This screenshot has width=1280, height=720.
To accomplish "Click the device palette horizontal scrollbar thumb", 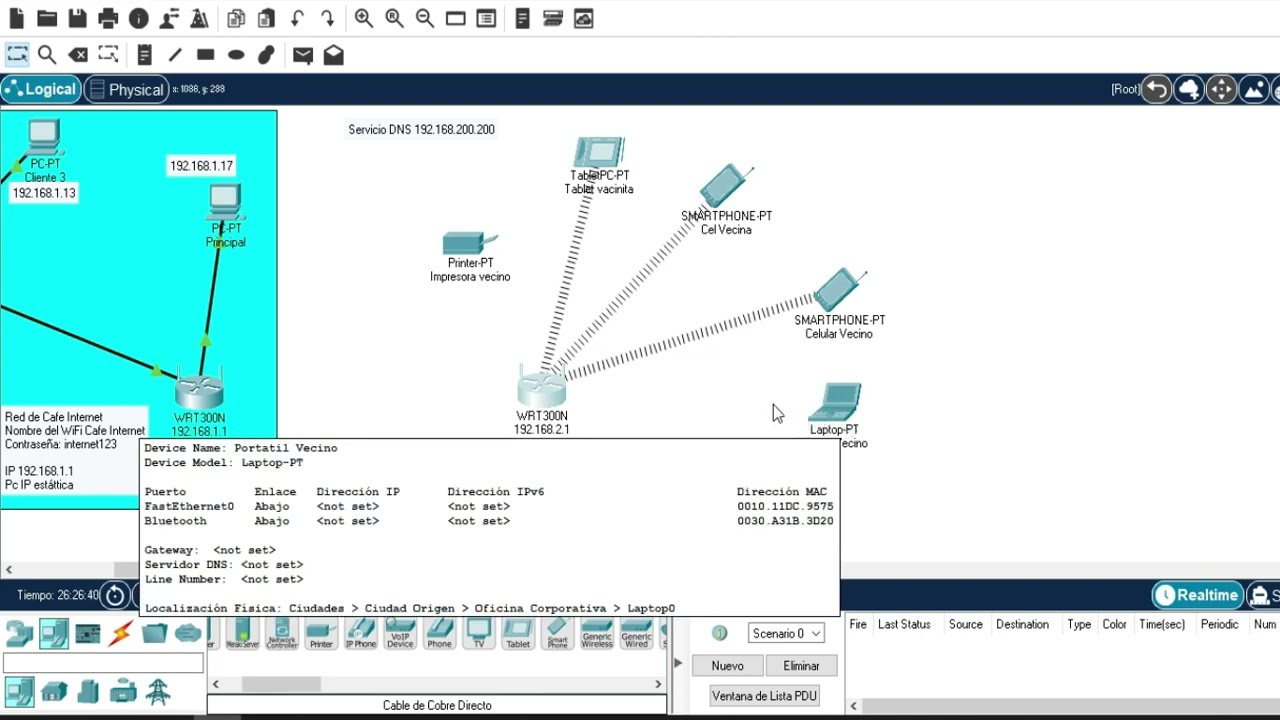I will [x=281, y=684].
